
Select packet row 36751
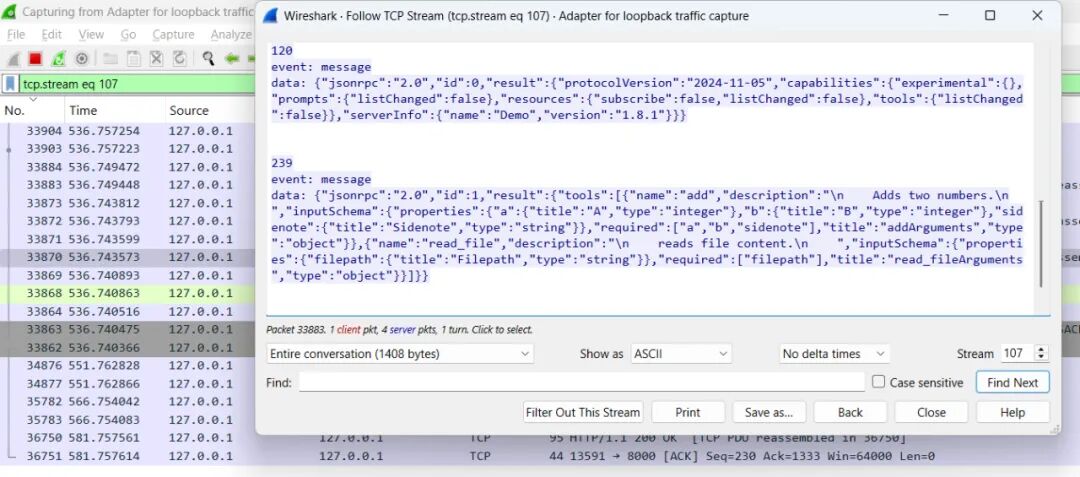[x=540, y=456]
